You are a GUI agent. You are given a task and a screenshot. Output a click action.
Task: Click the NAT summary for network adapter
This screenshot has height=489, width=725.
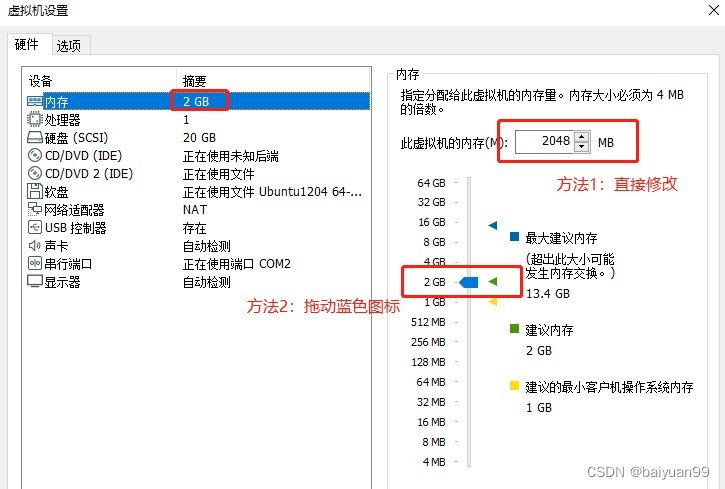(x=195, y=210)
